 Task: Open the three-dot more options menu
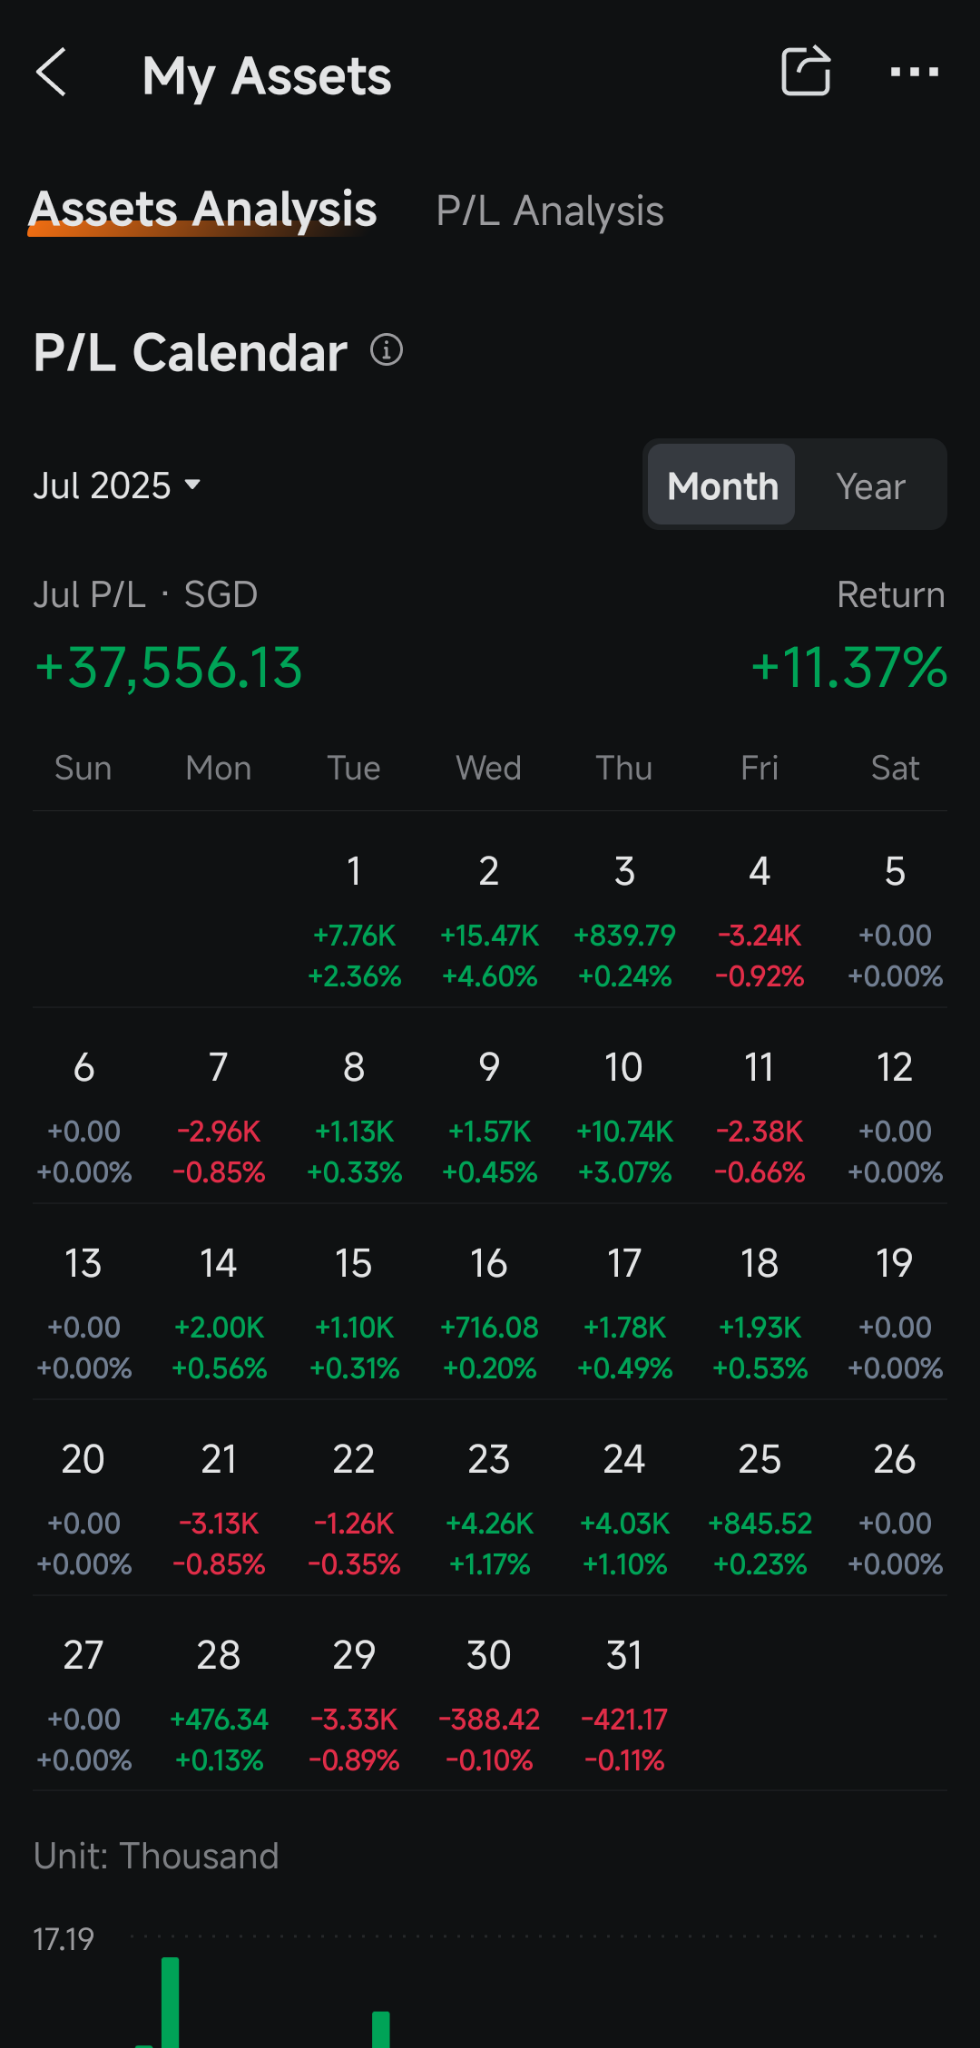click(x=914, y=72)
